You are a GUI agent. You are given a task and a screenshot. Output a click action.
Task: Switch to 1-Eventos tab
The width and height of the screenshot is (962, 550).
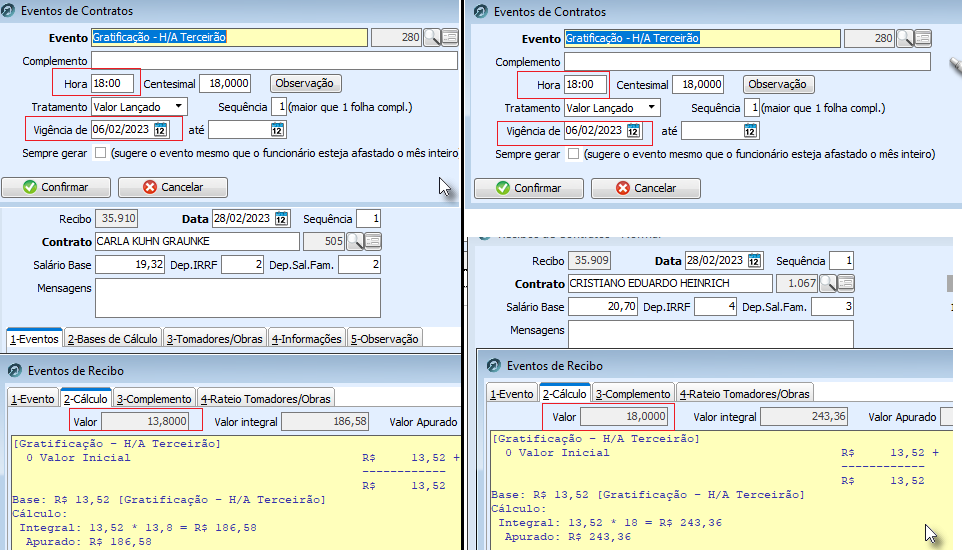tap(34, 338)
